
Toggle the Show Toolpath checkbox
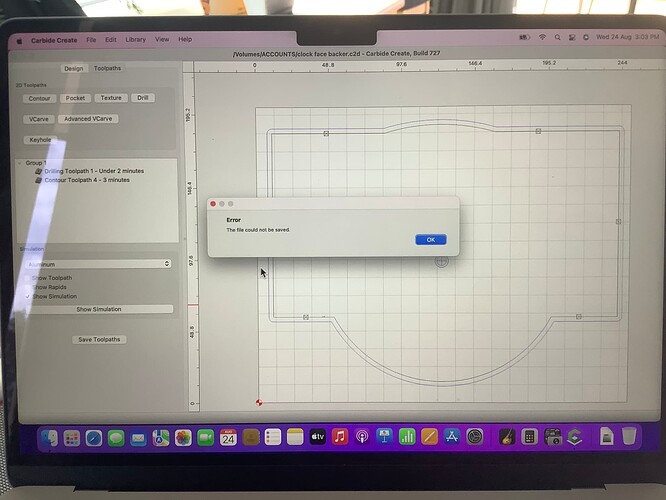(x=28, y=278)
